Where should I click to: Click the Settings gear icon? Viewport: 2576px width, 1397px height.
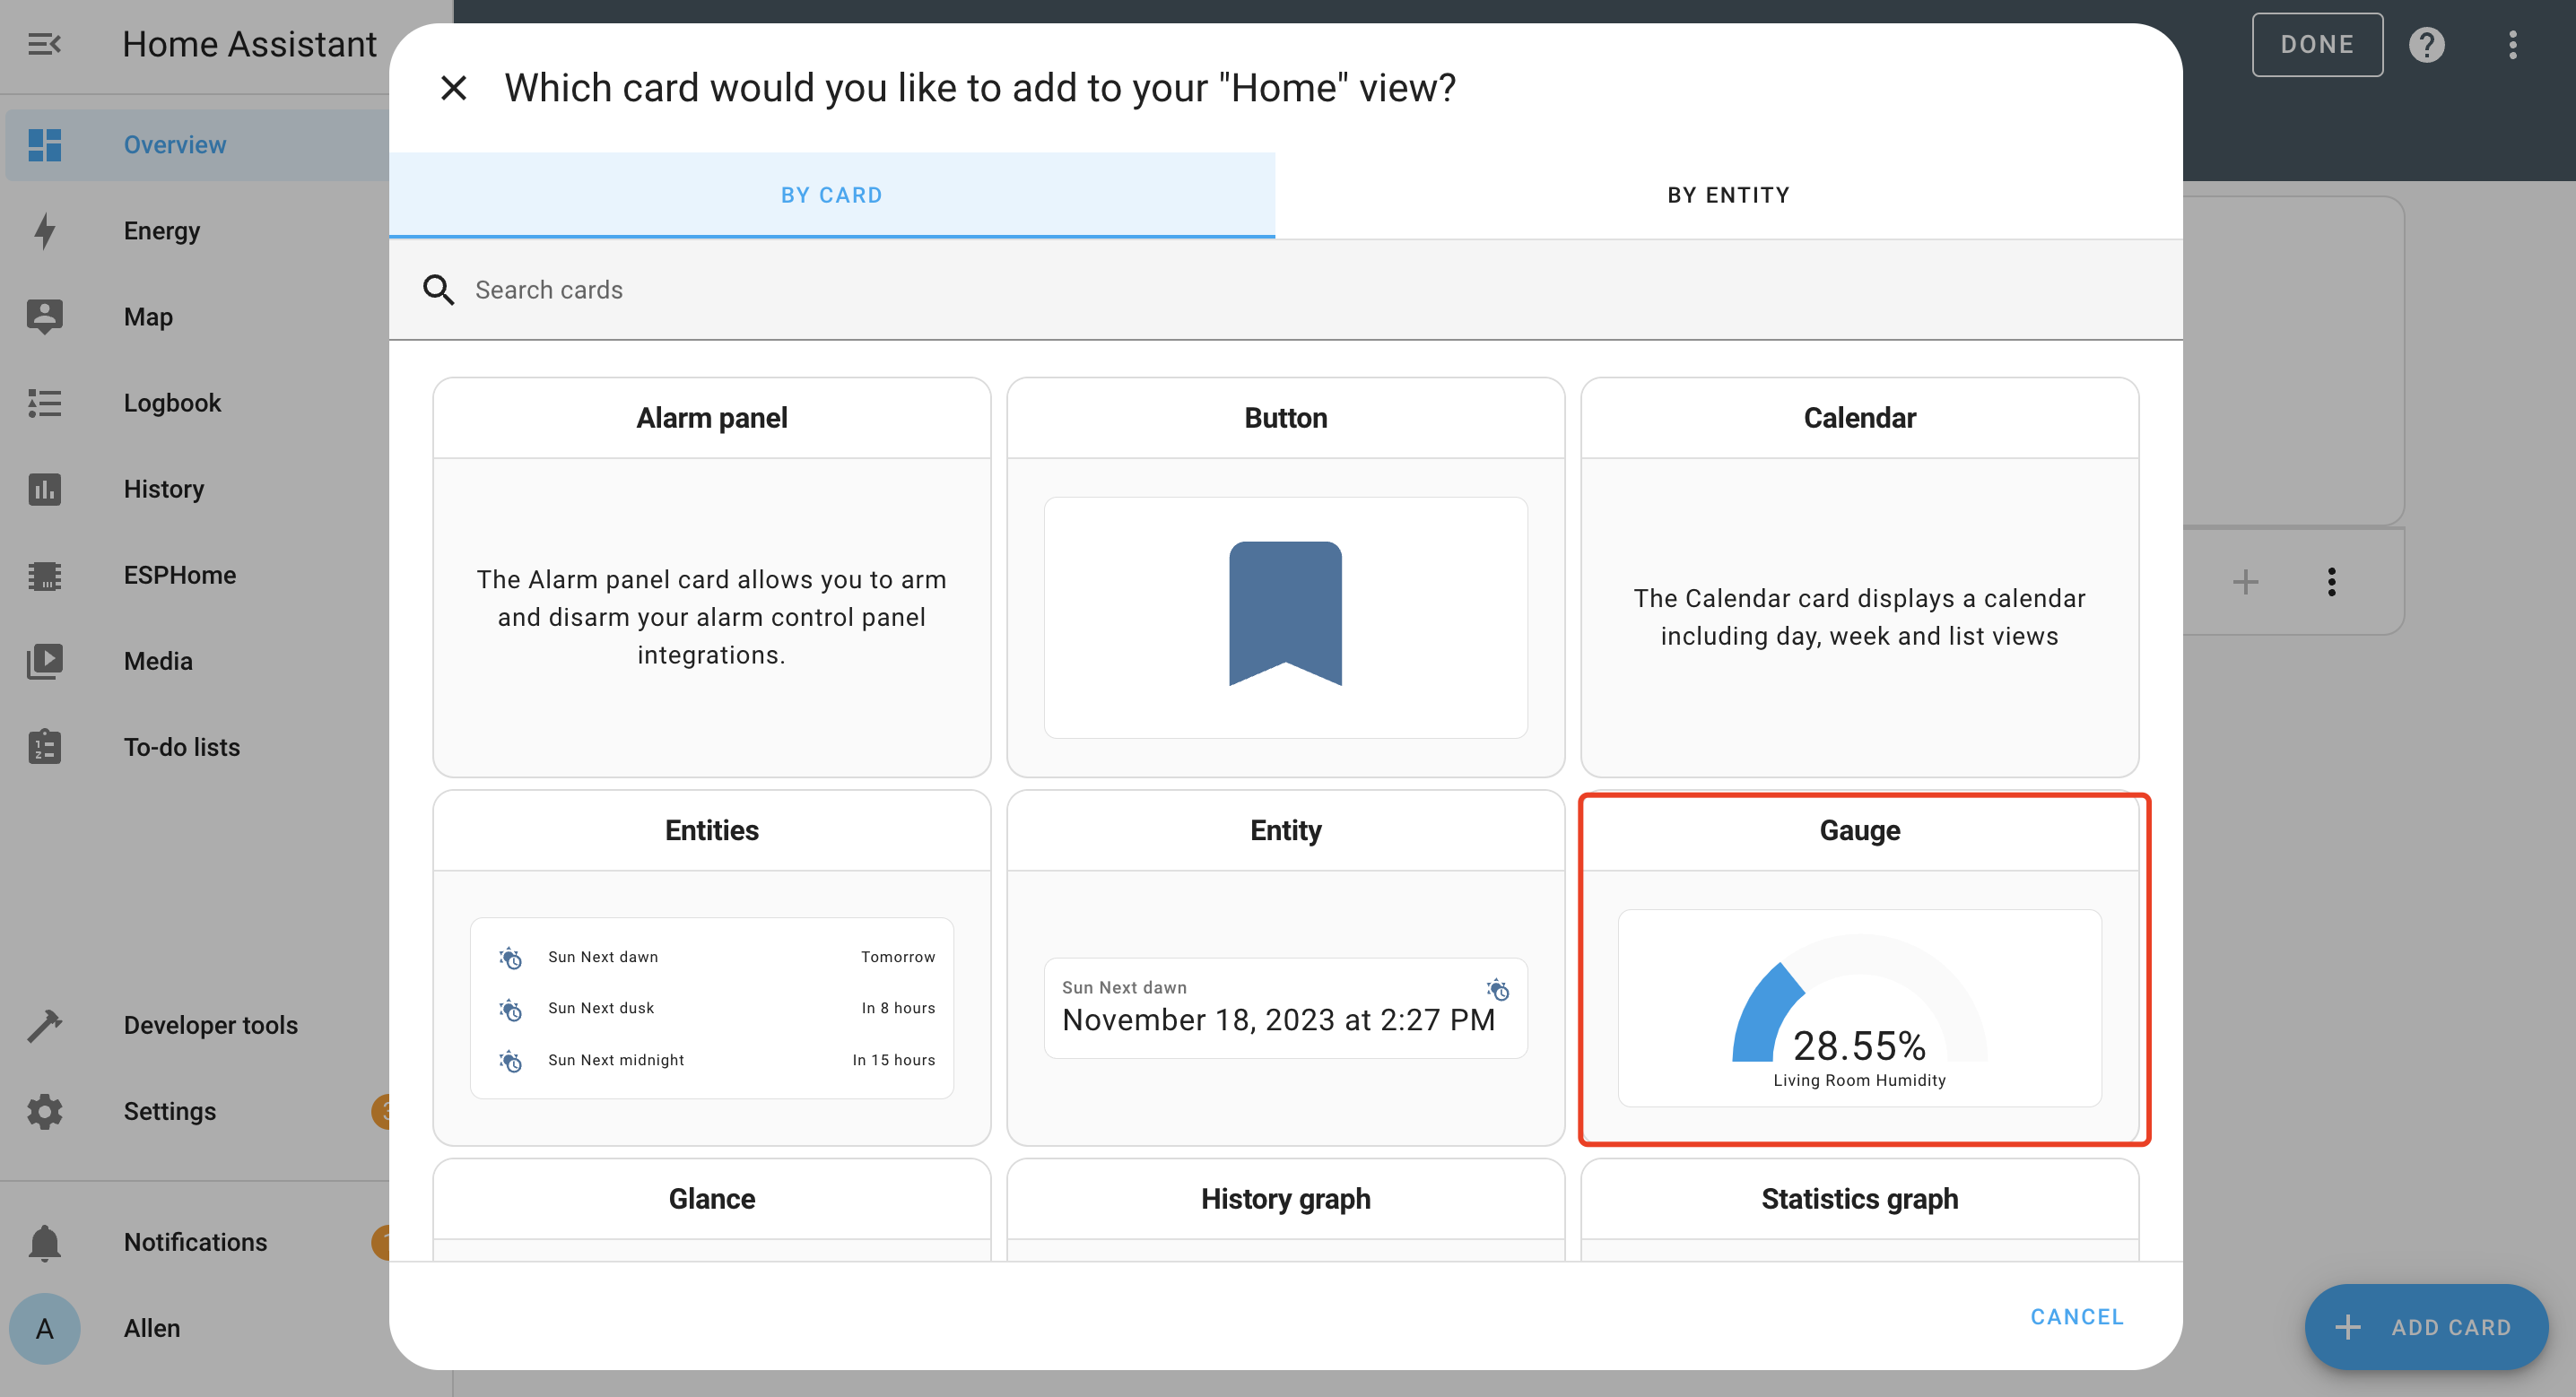tap(44, 1111)
